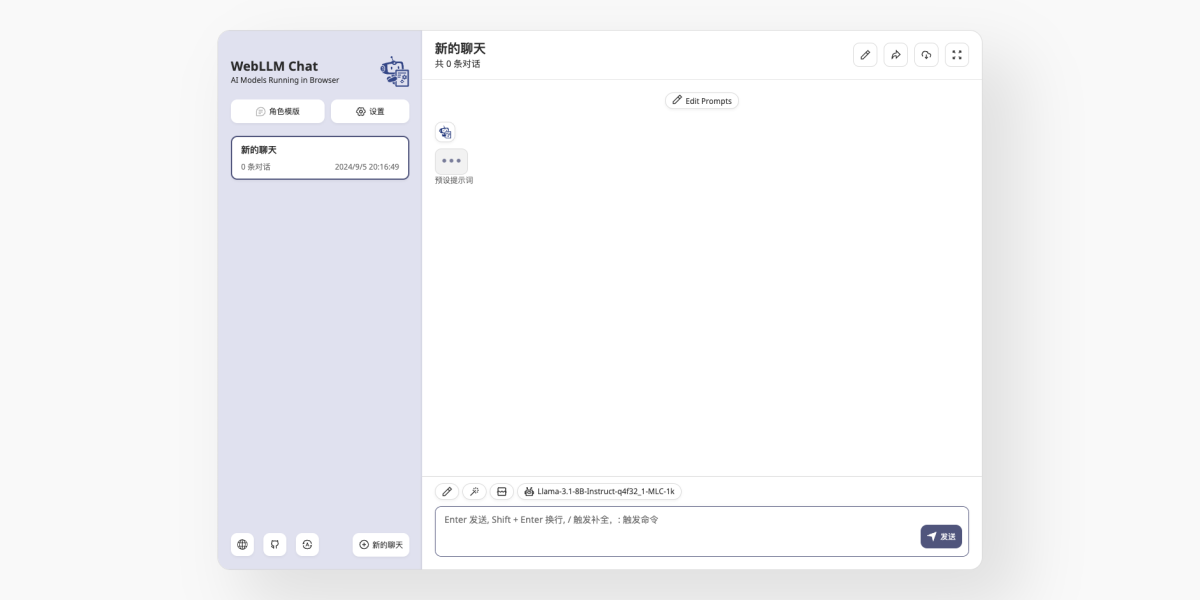Image resolution: width=1200 pixels, height=600 pixels.
Task: Open the Llama-3.1-8B-Instruct model selector
Action: point(598,491)
